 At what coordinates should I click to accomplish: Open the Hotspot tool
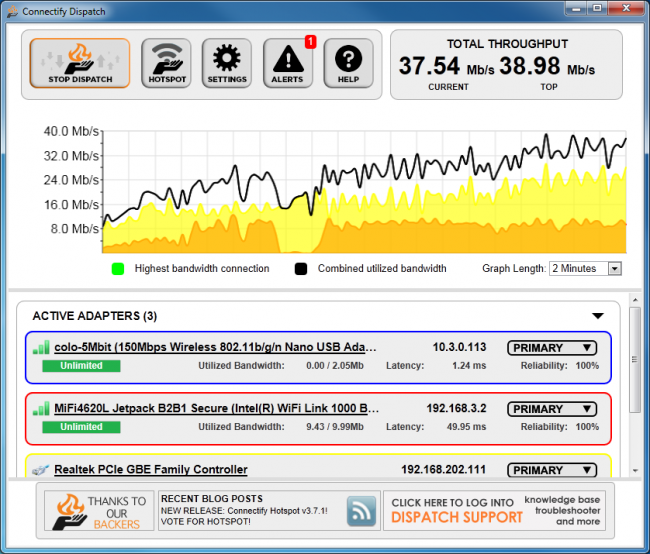tap(166, 63)
